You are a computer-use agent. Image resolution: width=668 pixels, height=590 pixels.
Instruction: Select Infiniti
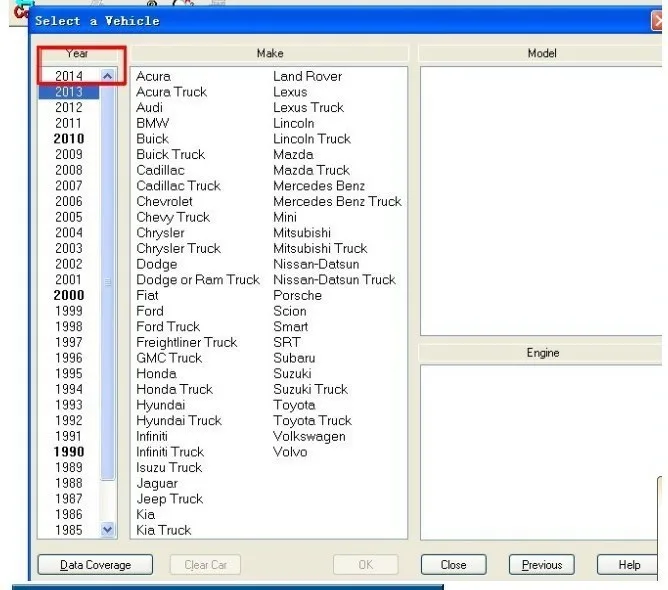(x=152, y=436)
